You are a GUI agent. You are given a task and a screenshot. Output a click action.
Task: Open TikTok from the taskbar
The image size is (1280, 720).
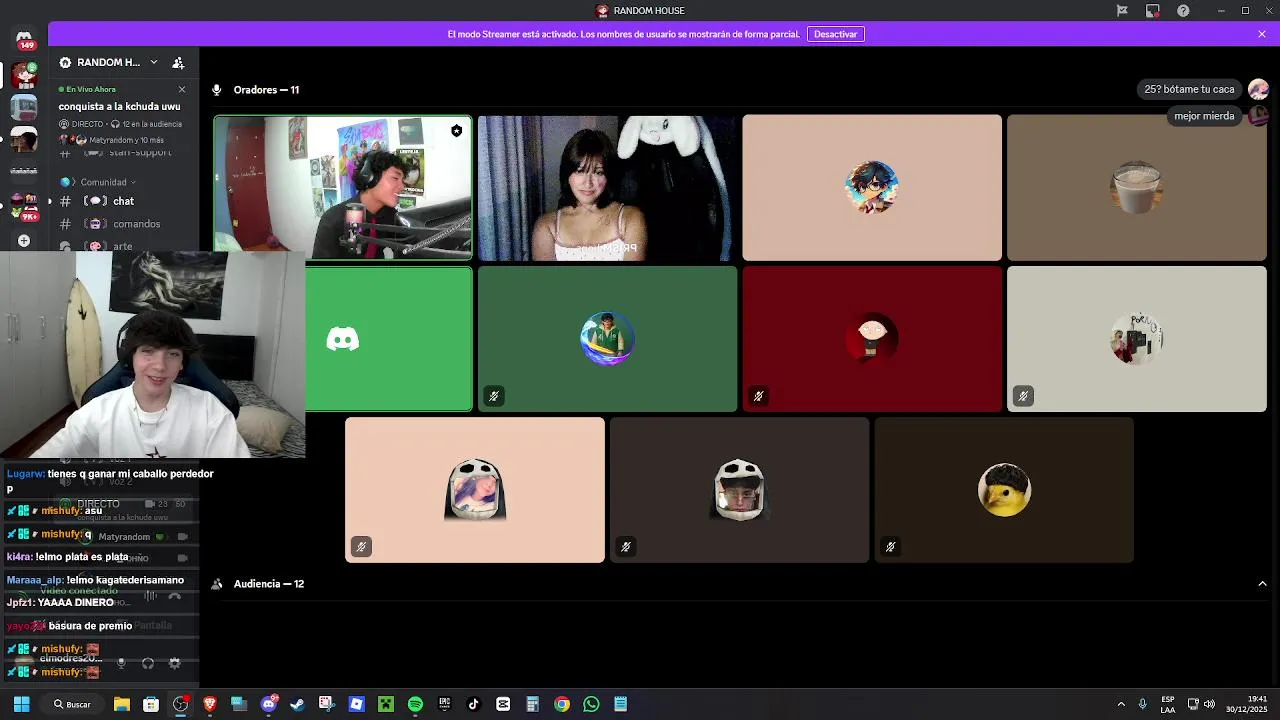coord(473,704)
